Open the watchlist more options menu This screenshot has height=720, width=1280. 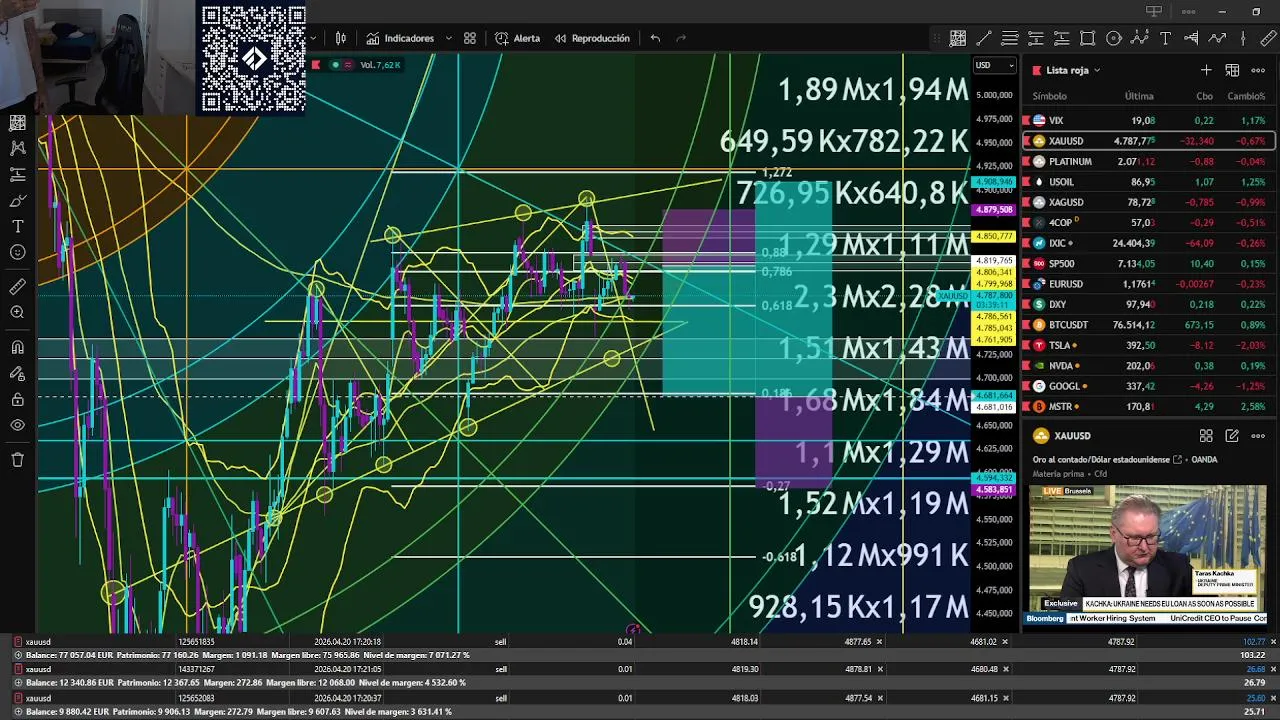click(1258, 70)
